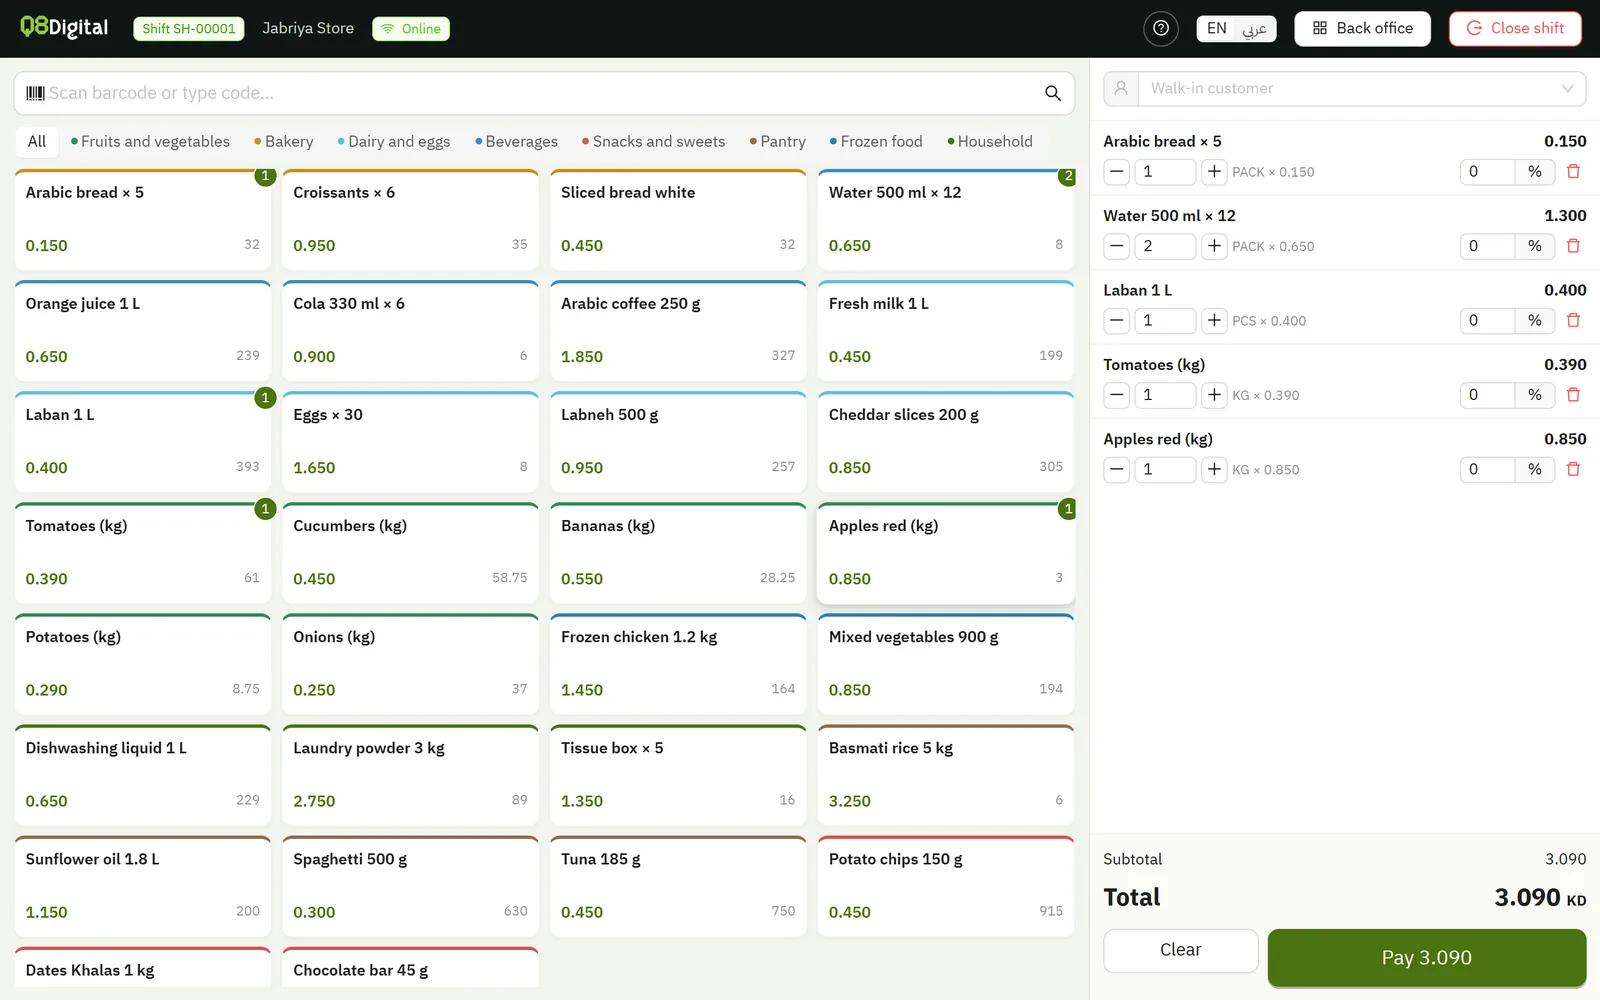
Task: Click the Online status indicator
Action: [411, 28]
